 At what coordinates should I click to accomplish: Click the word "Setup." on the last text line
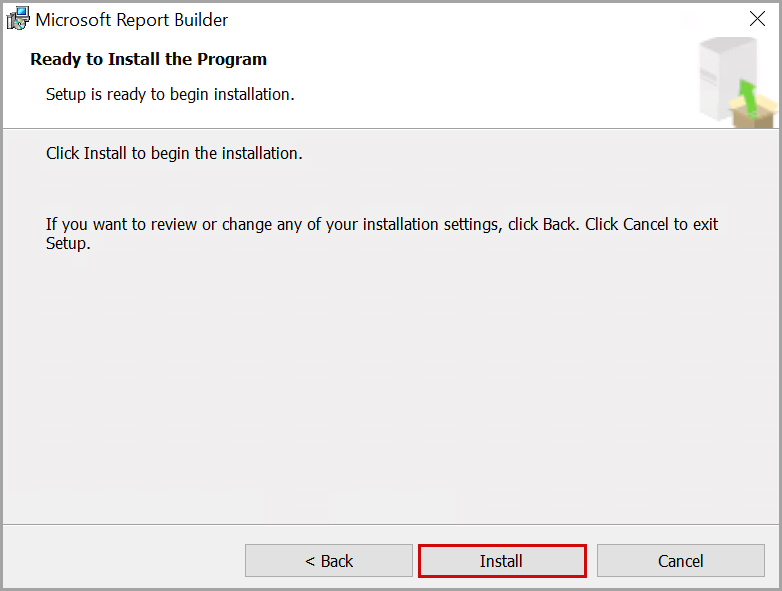point(68,244)
